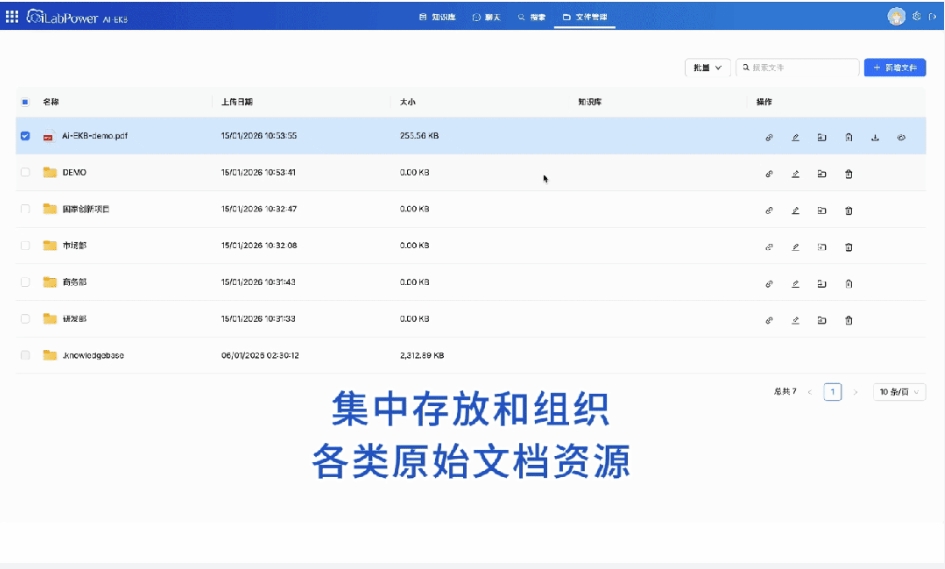Viewport: 945px width, 569px height.
Task: Click the trash icon for the 市场部 folder
Action: 848,247
